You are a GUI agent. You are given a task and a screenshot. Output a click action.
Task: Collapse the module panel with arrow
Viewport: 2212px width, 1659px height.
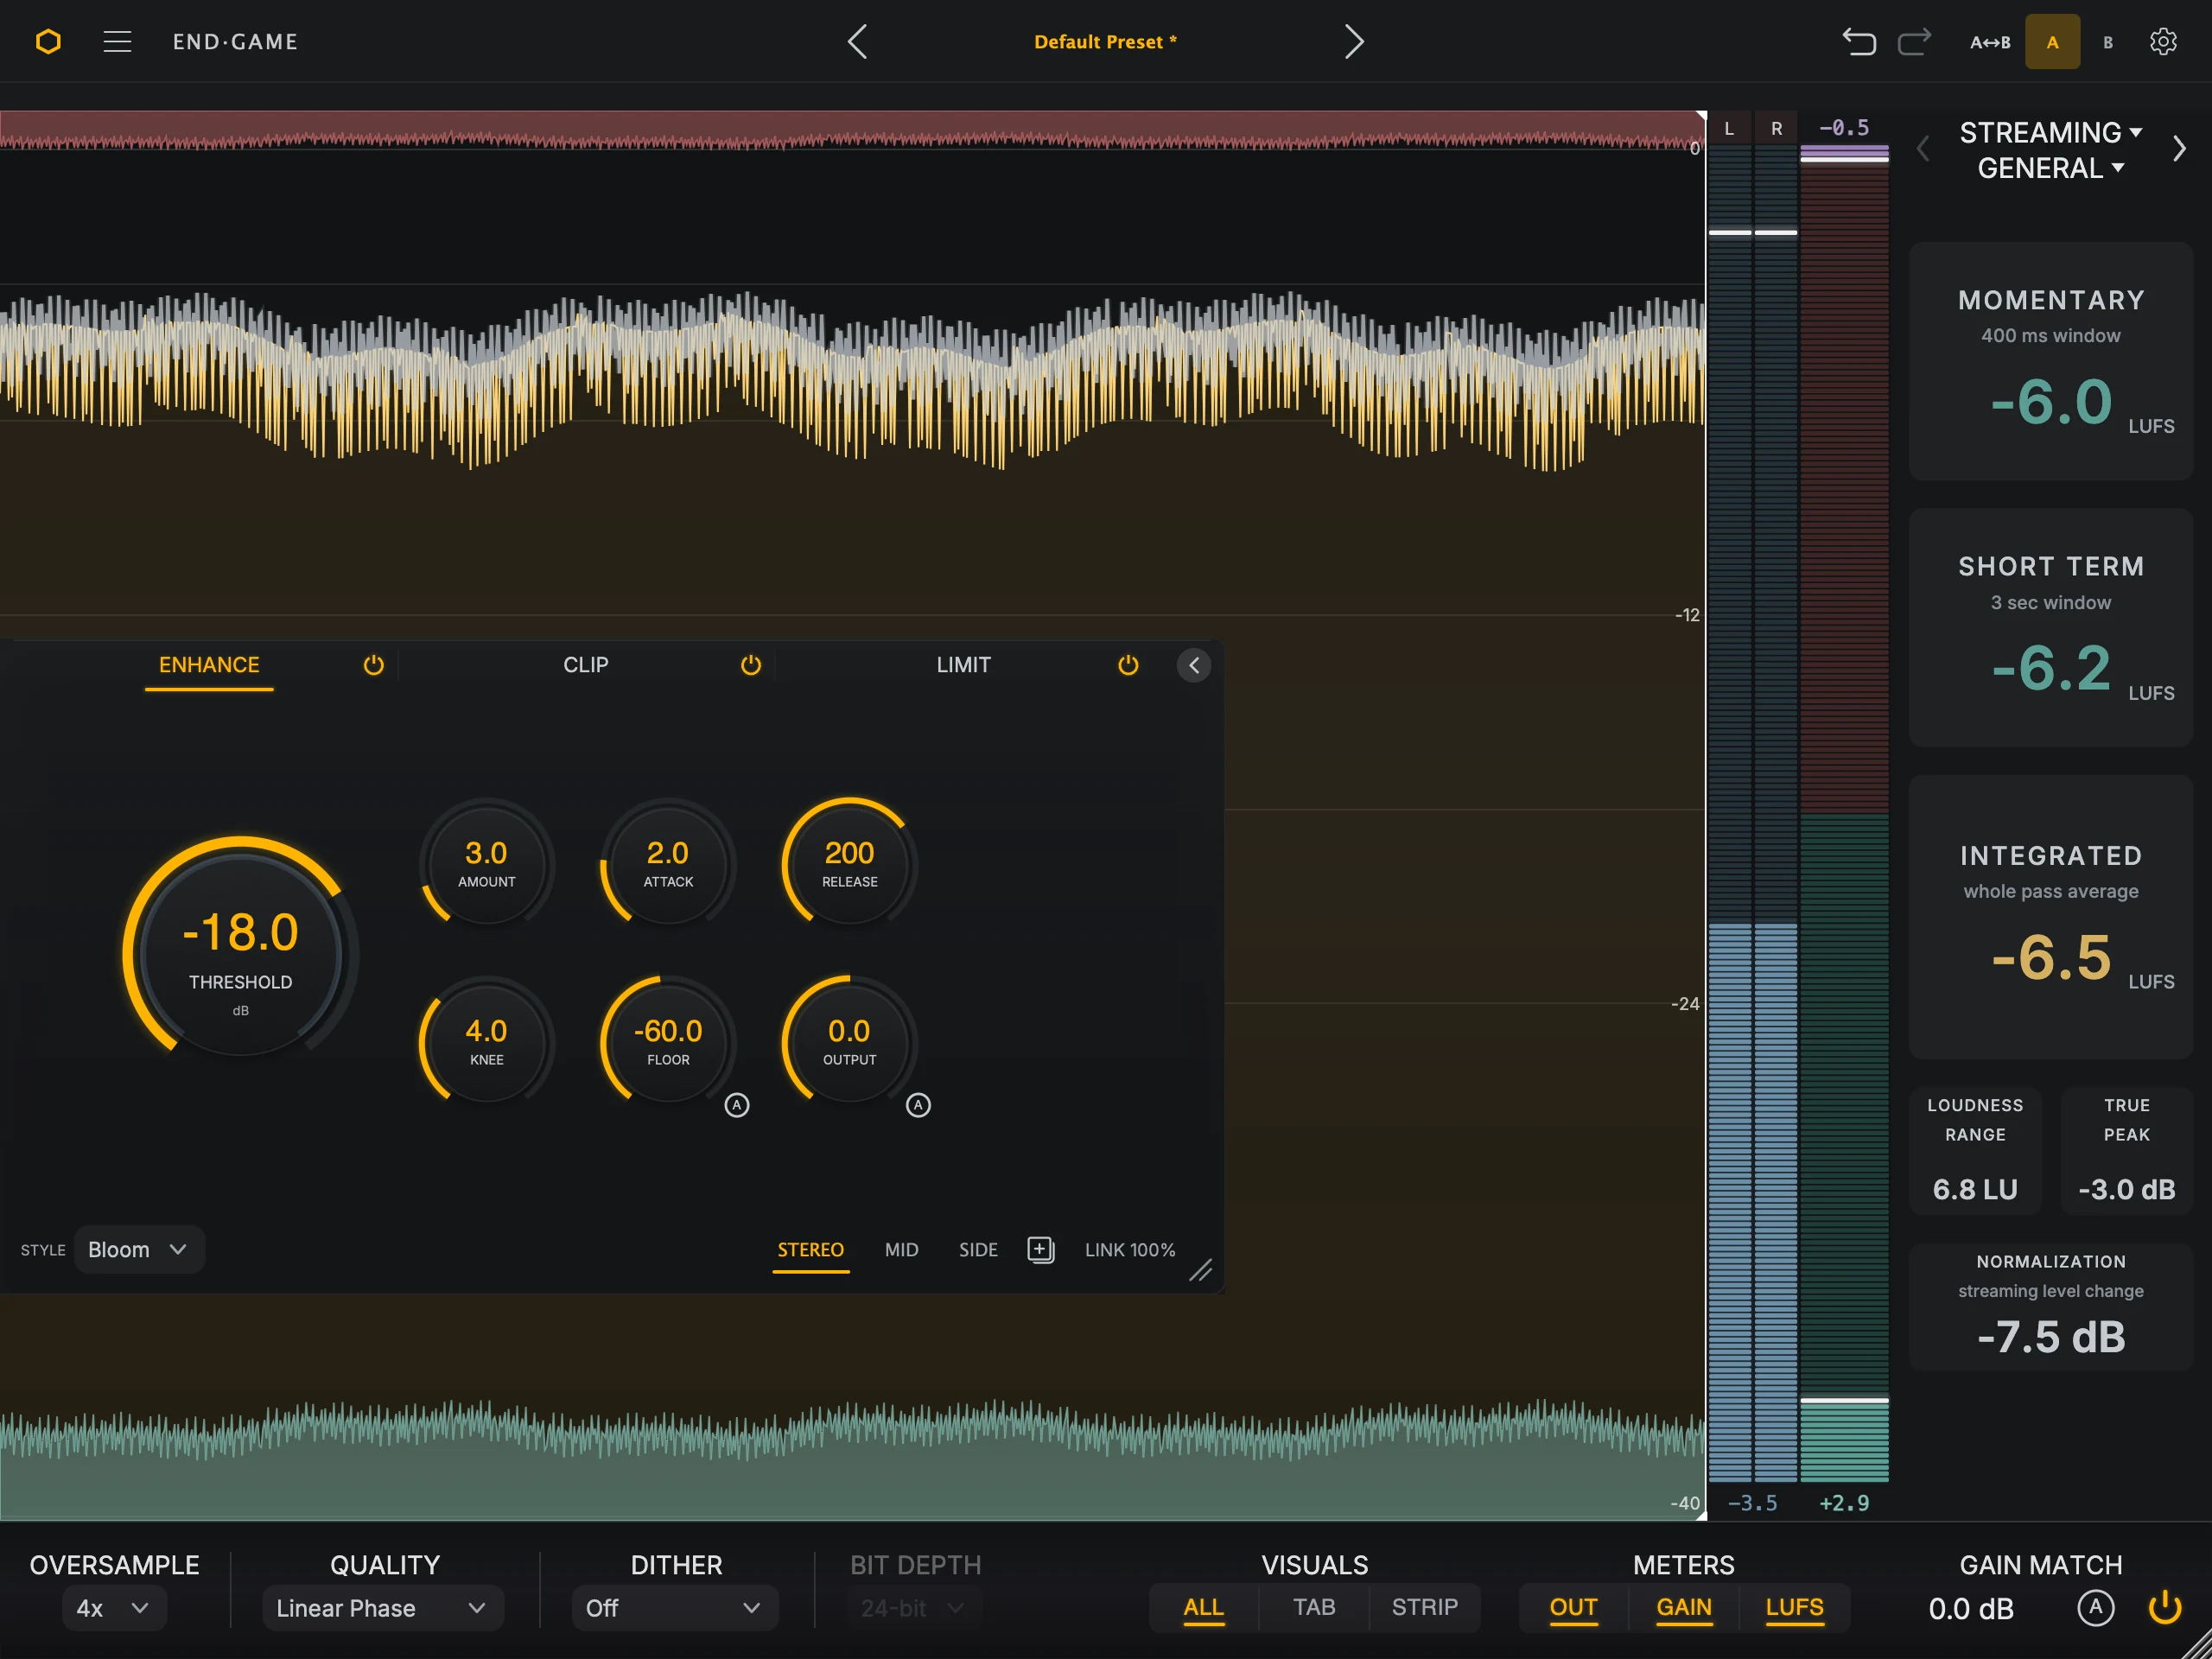(x=1194, y=665)
